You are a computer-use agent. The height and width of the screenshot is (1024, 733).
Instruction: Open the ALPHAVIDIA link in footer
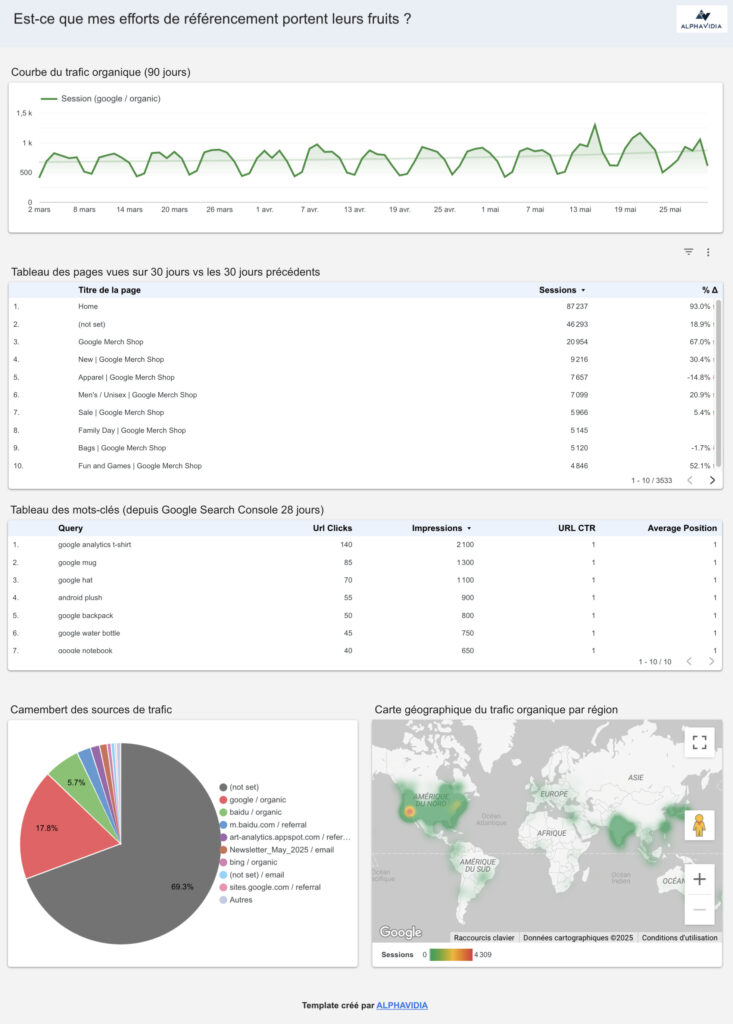402,1005
